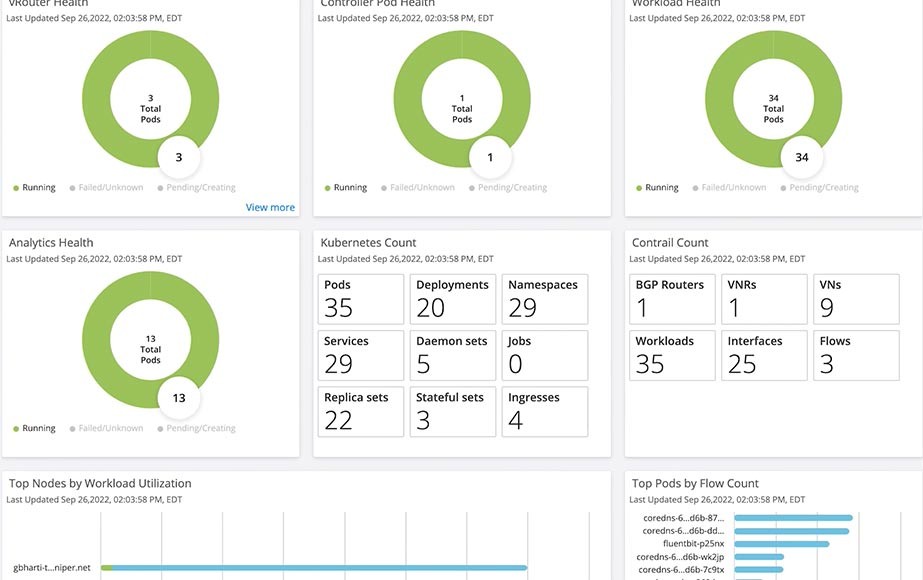The width and height of the screenshot is (923, 580).
Task: Open the Replica sets tile showing 22
Action: coord(360,411)
